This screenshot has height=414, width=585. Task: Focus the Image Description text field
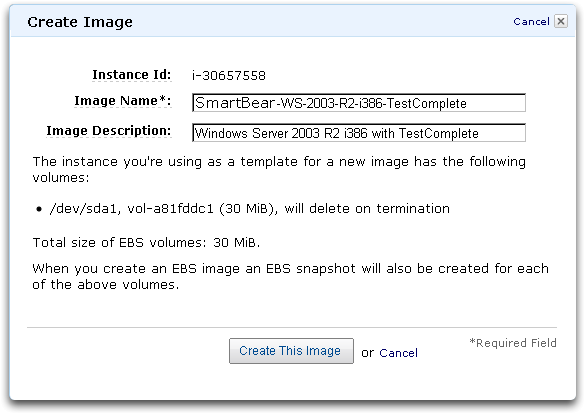(359, 133)
